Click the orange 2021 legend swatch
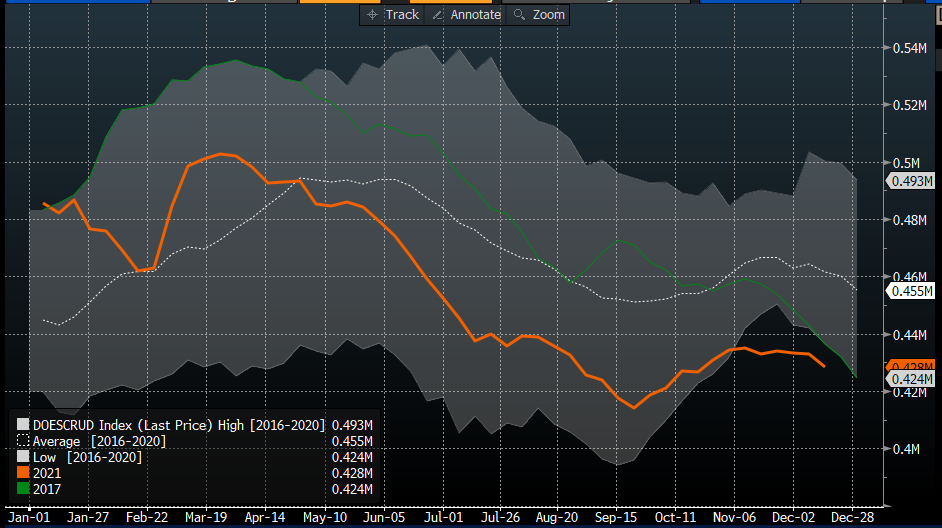942x528 pixels. (x=24, y=472)
